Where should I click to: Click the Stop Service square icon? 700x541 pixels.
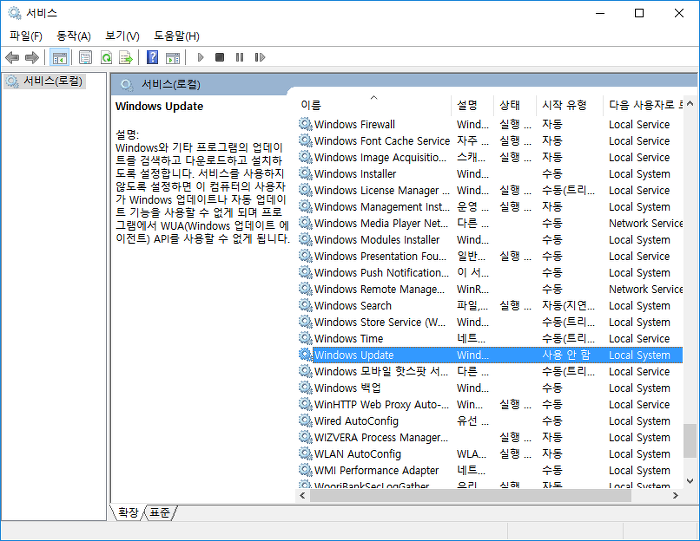pos(219,58)
